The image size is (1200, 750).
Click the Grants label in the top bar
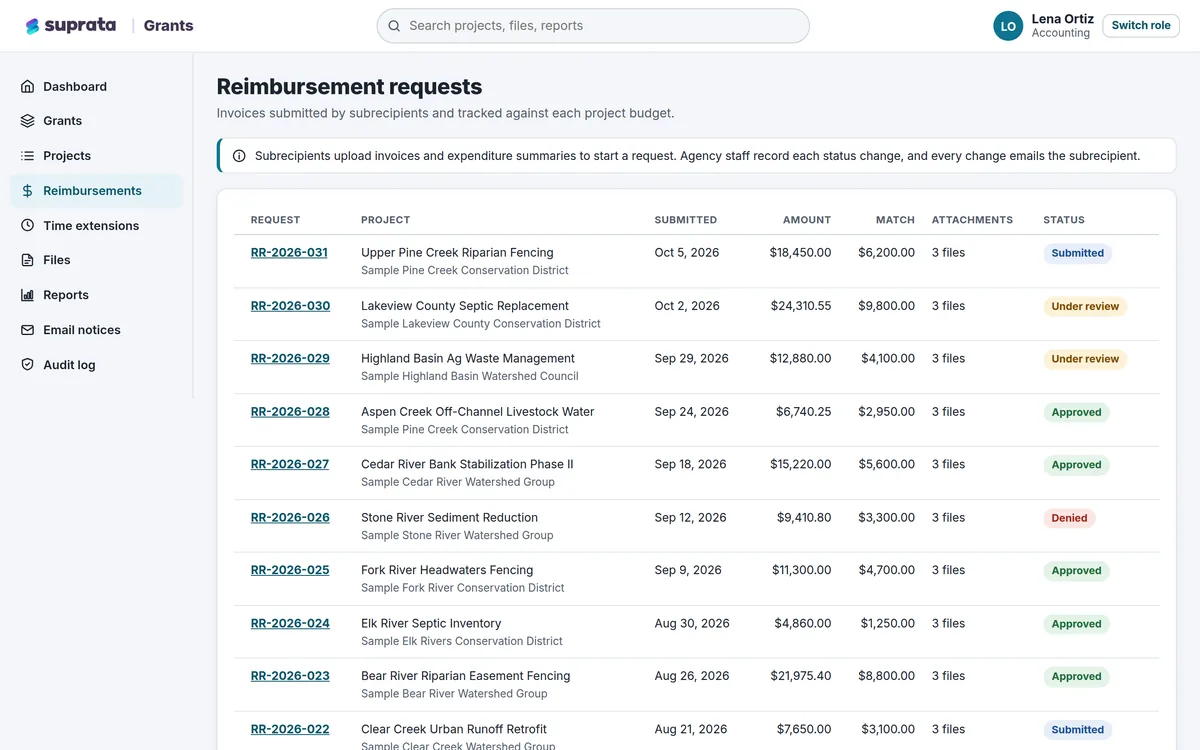[x=168, y=26]
